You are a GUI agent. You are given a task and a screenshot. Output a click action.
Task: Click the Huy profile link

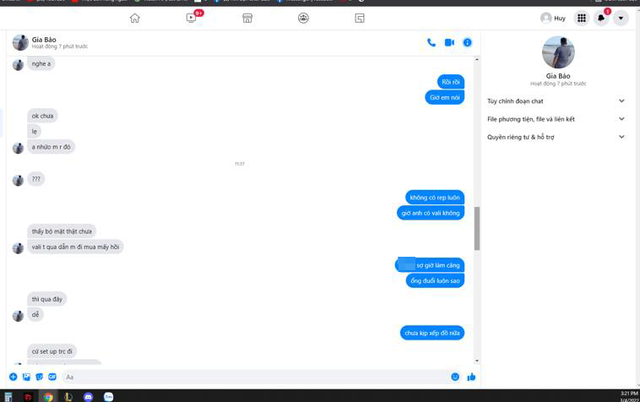coord(553,18)
